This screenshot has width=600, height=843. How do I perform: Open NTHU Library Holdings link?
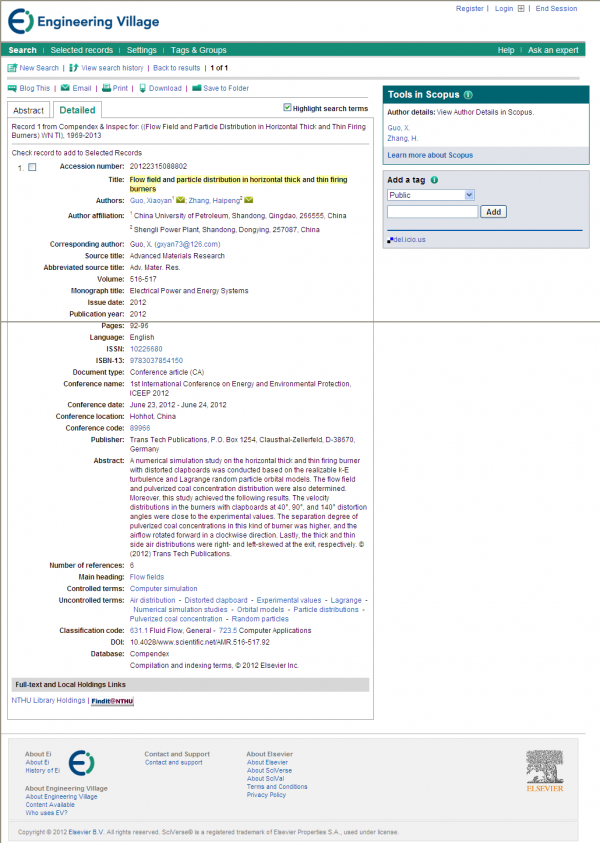pos(48,701)
